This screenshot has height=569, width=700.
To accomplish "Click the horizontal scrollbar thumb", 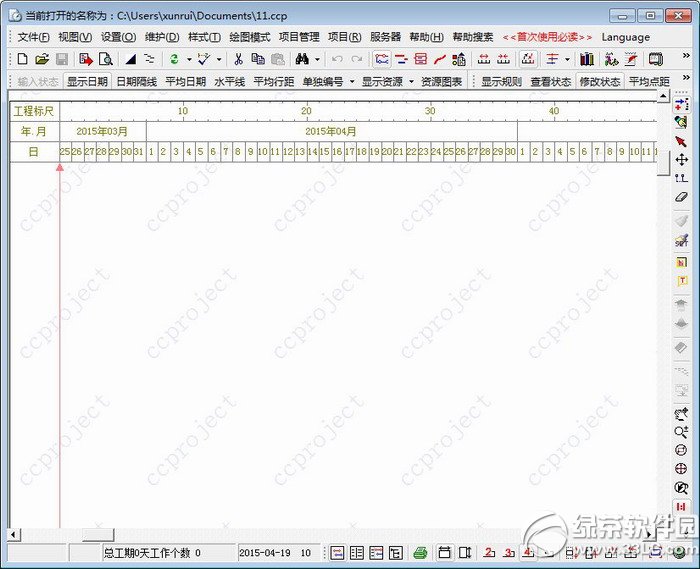I will [98, 535].
